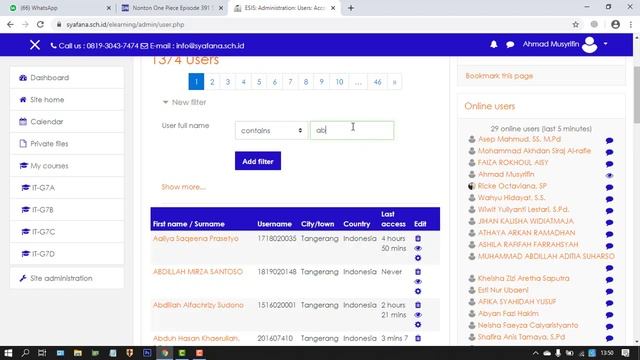This screenshot has height=360, width=640.
Task: Open My courses in side navigation
Action: [x=67, y=166]
